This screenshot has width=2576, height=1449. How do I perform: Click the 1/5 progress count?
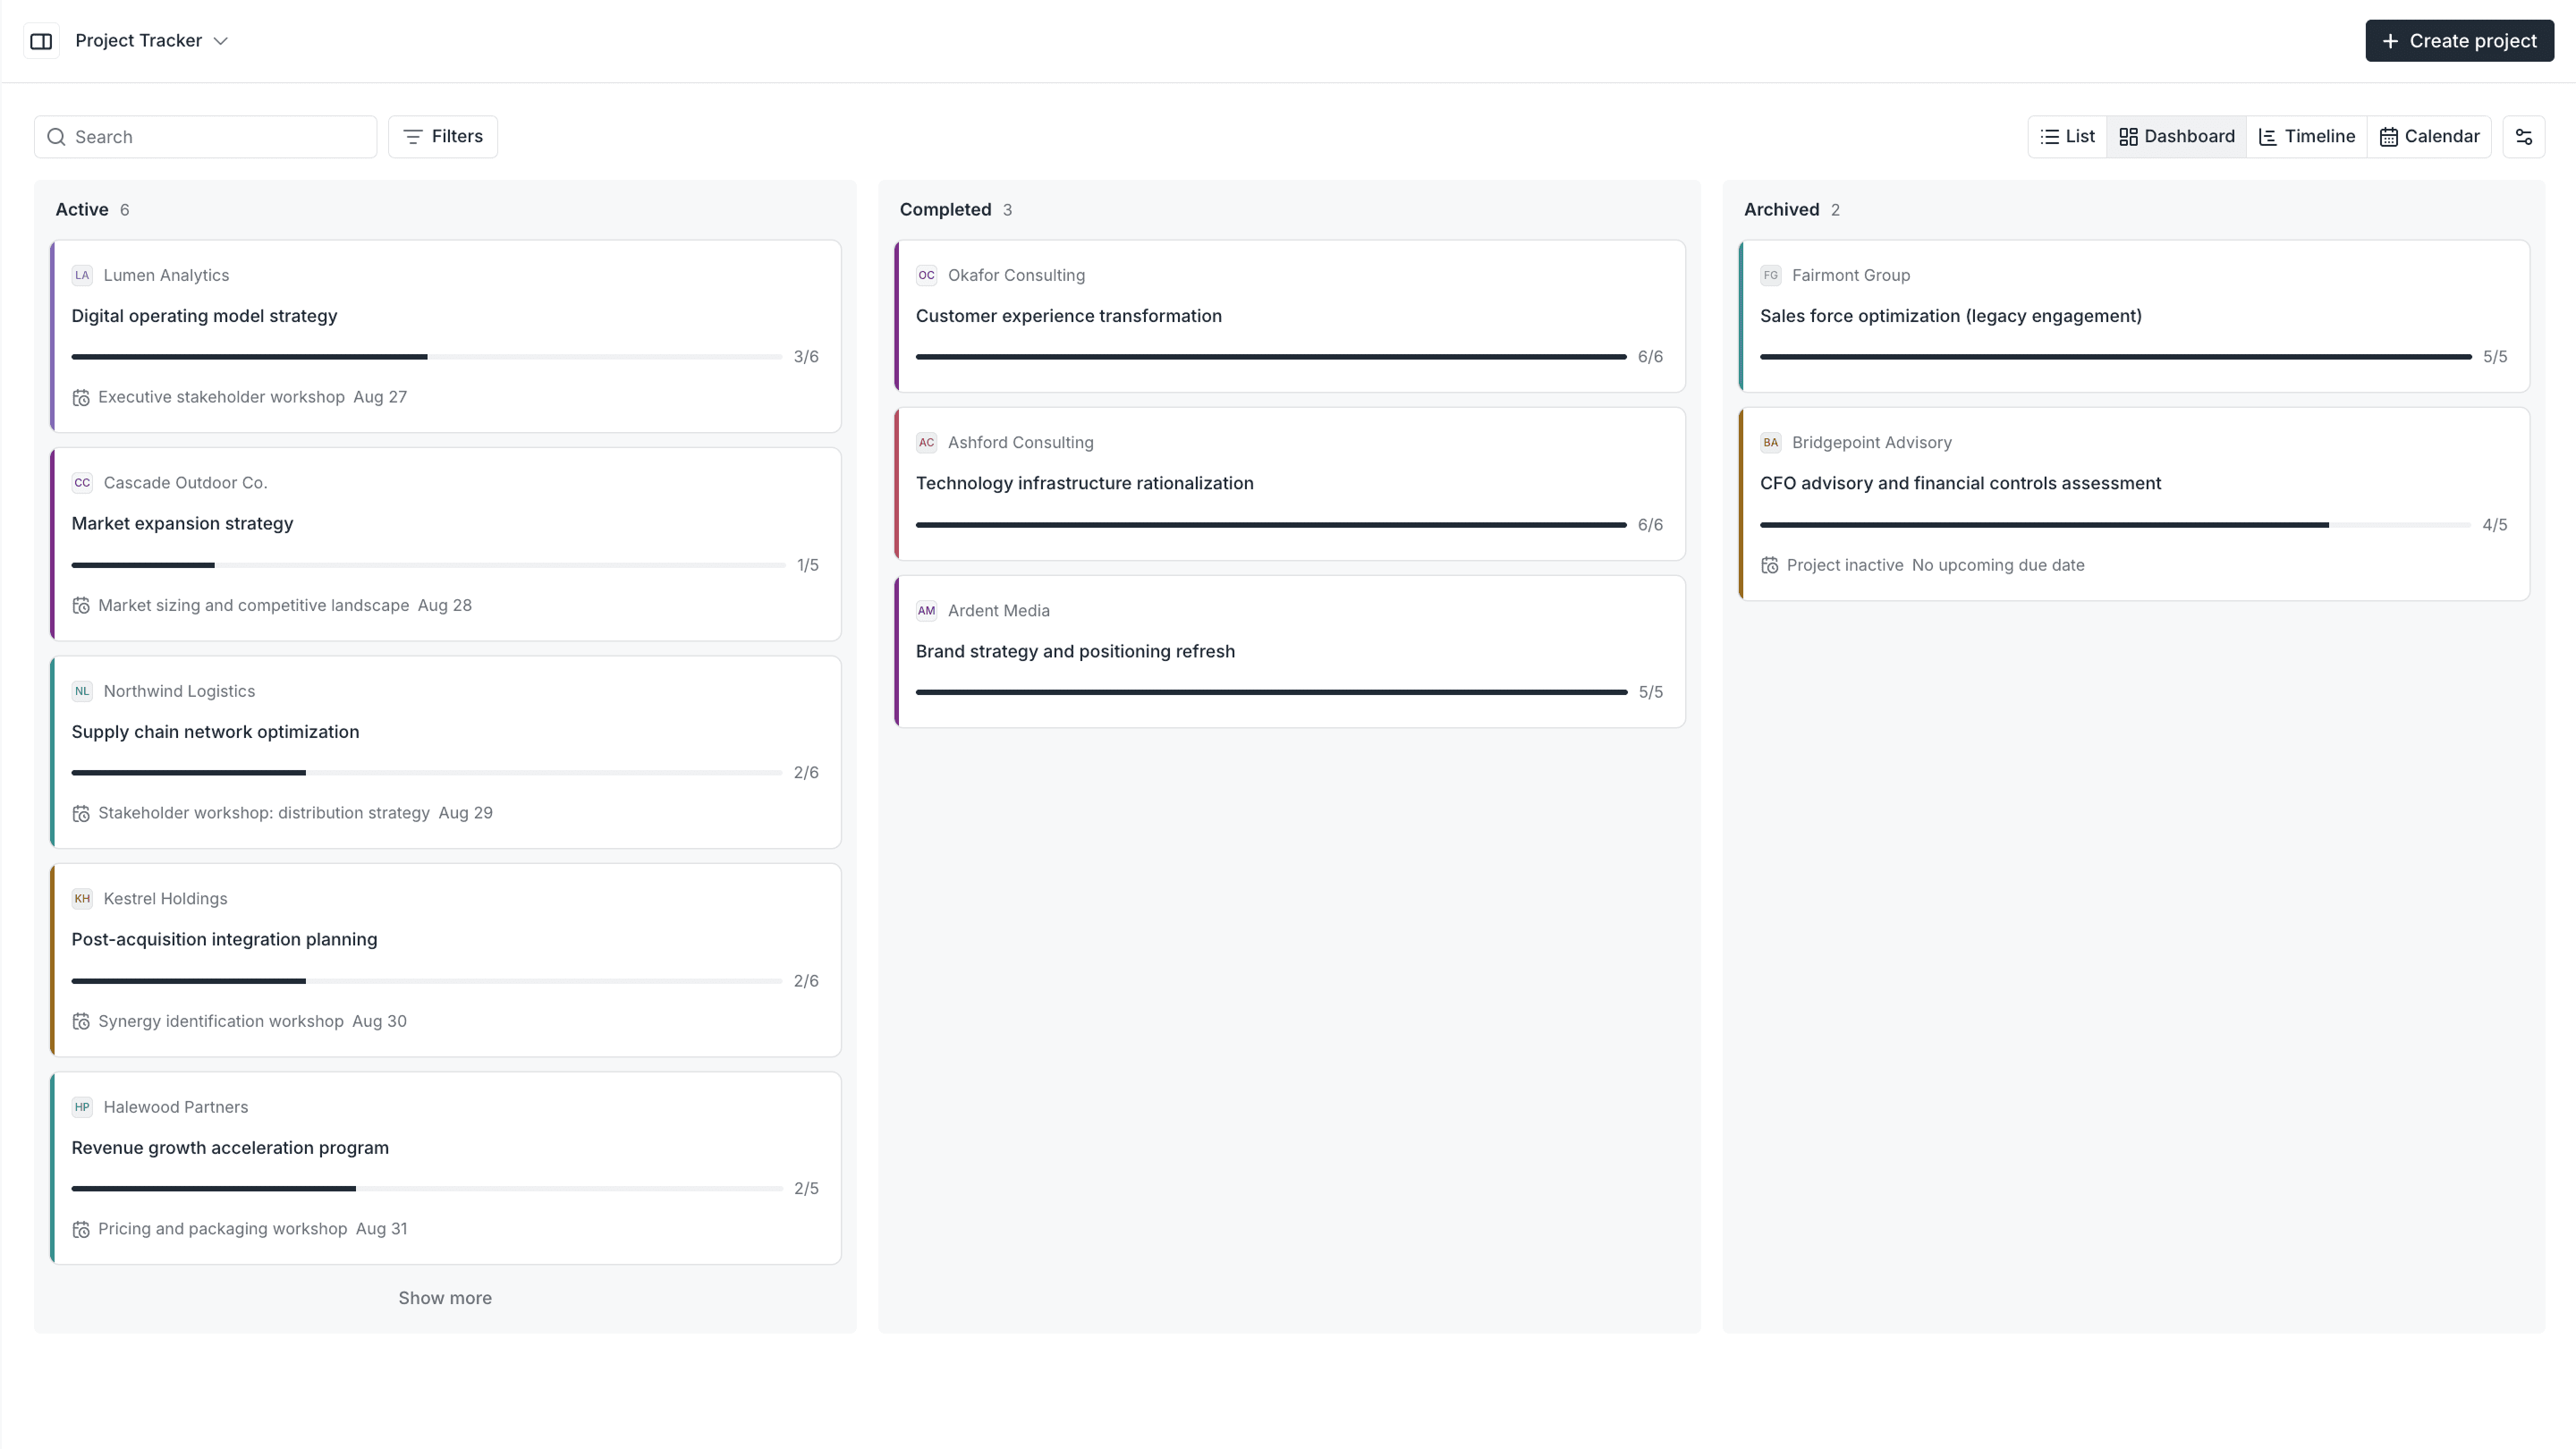pos(807,565)
